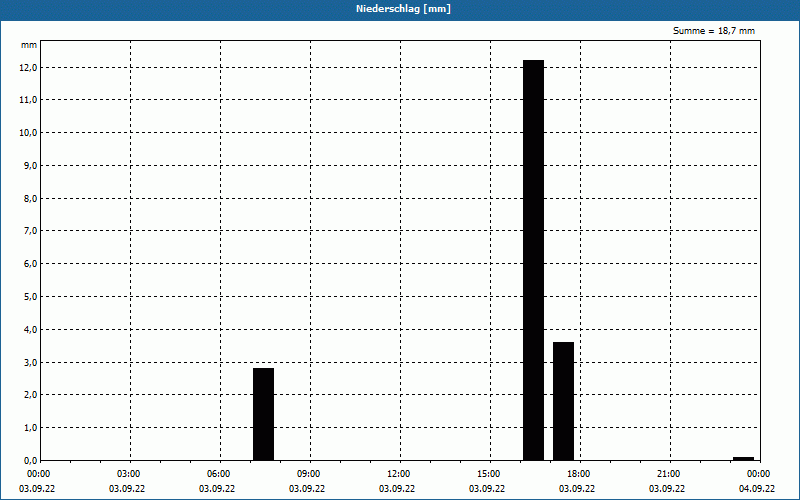Click the 12,0 y-axis value
This screenshot has width=800, height=500.
[29, 68]
